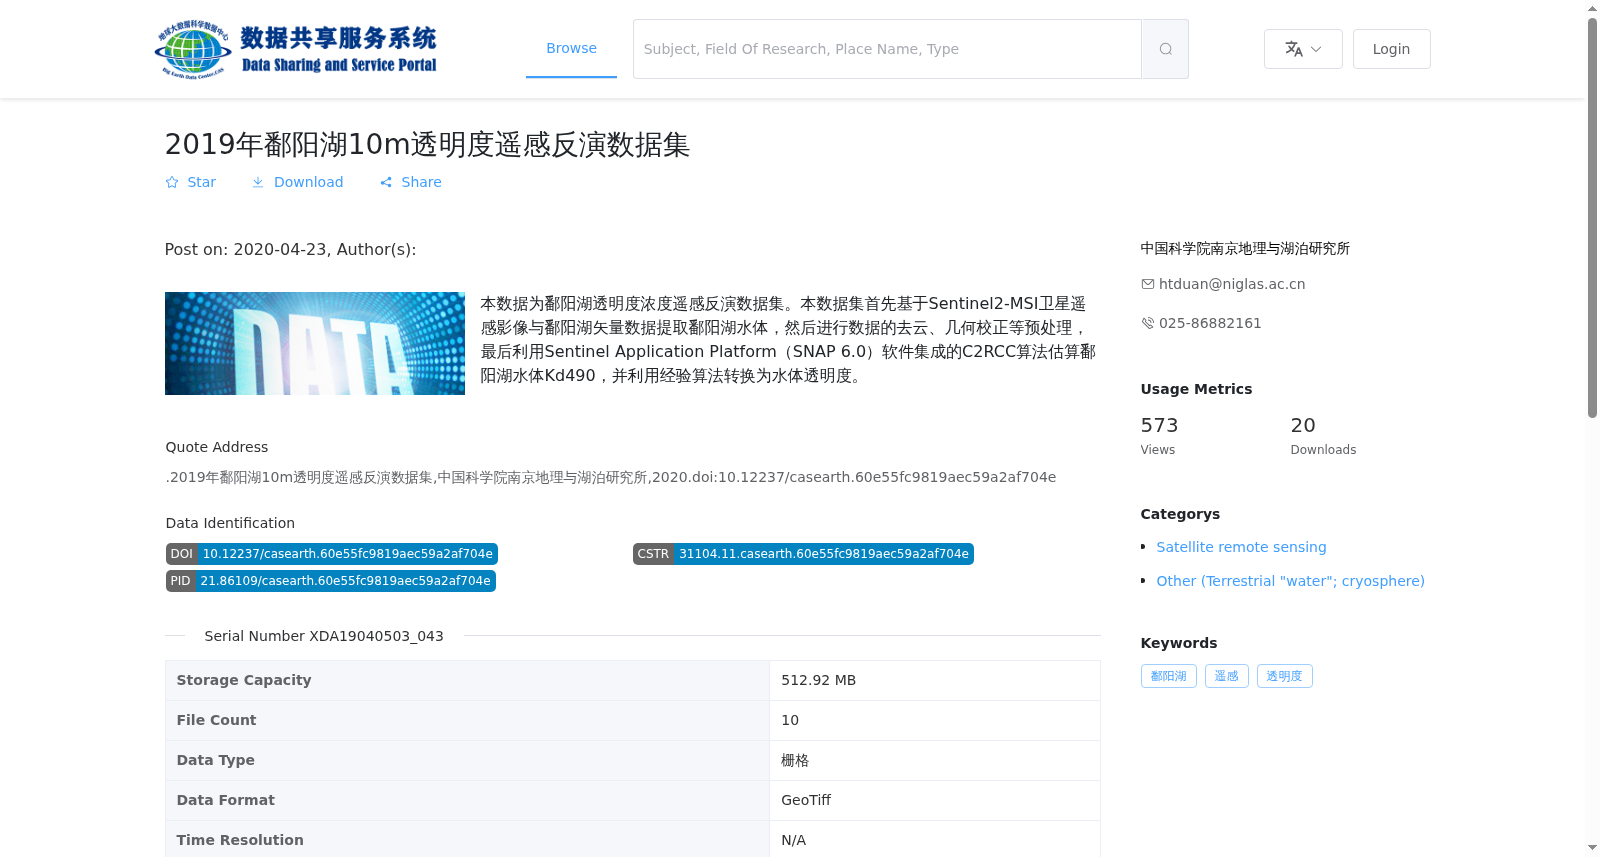
Task: Click the GeoTiff data format value
Action: coord(806,800)
